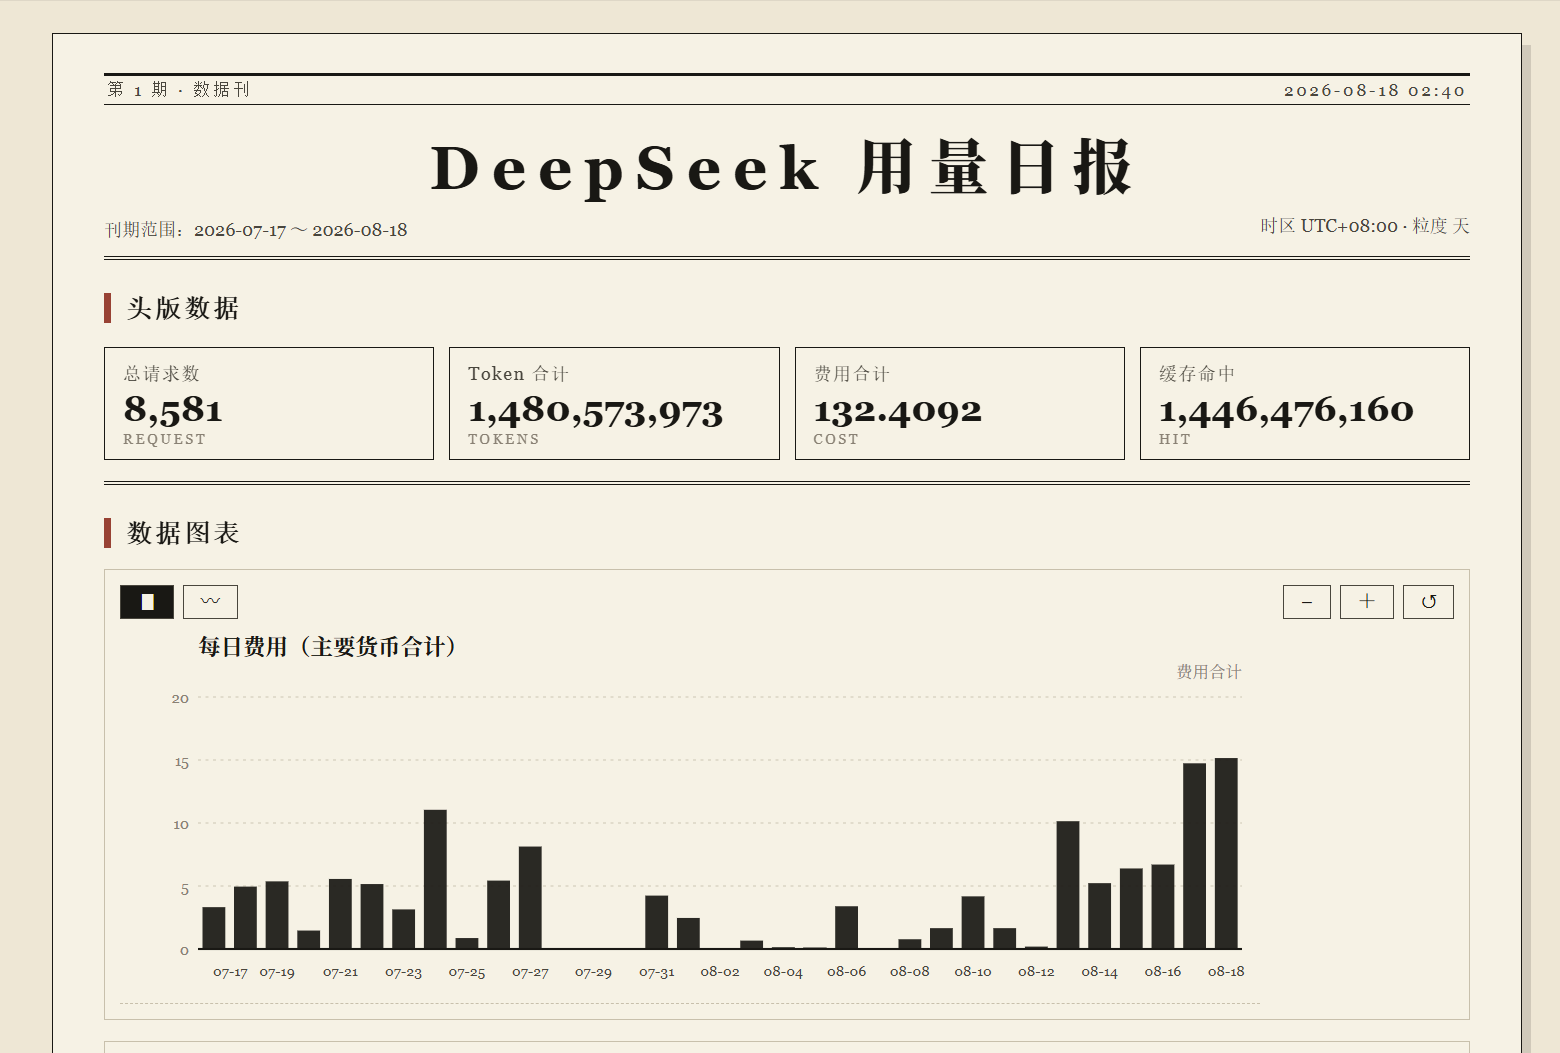The image size is (1560, 1053).
Task: Click the 8,581 request count value
Action: [173, 410]
